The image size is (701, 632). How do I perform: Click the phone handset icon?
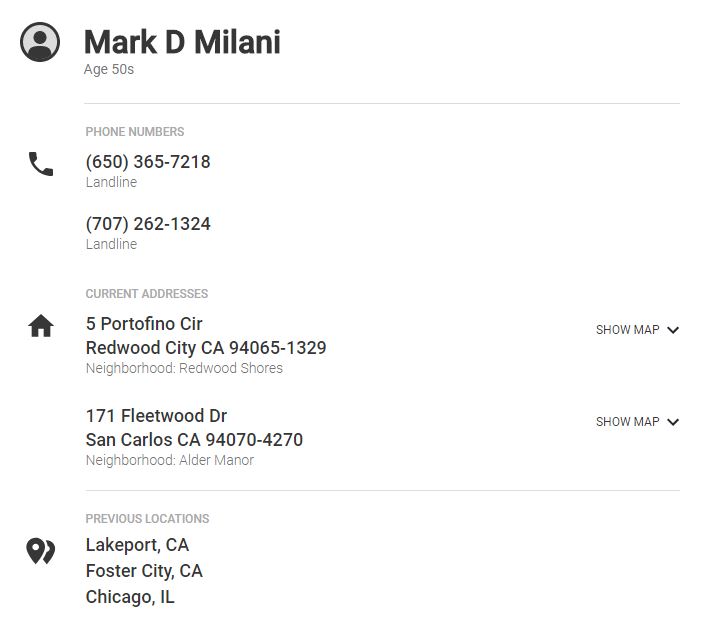click(41, 164)
